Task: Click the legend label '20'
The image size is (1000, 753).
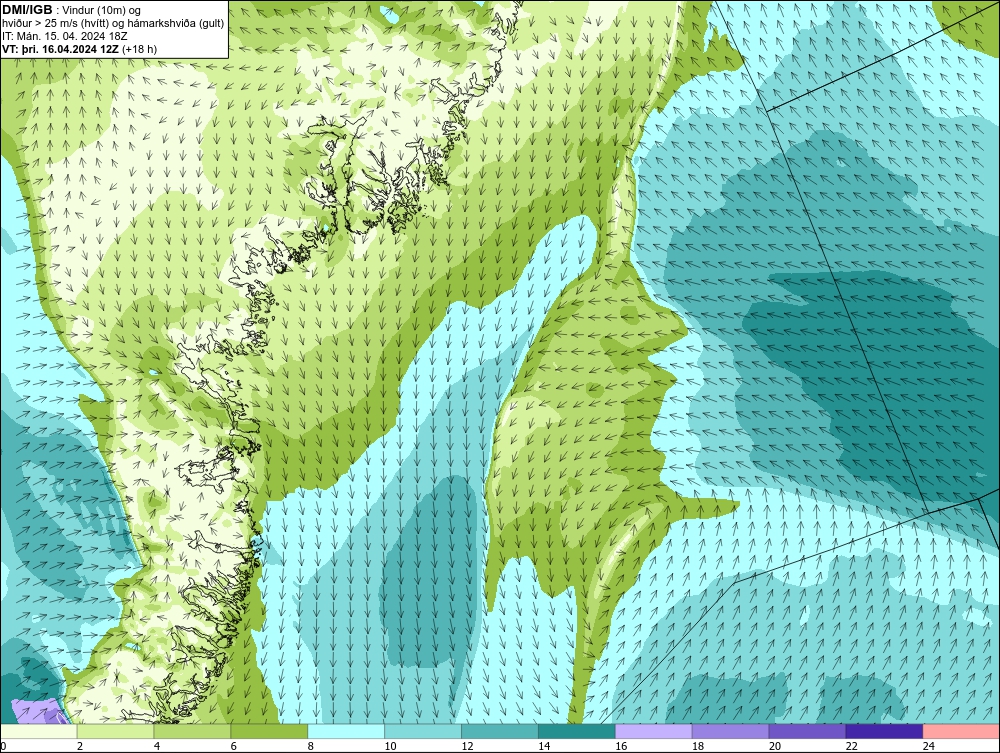Action: tap(775, 746)
